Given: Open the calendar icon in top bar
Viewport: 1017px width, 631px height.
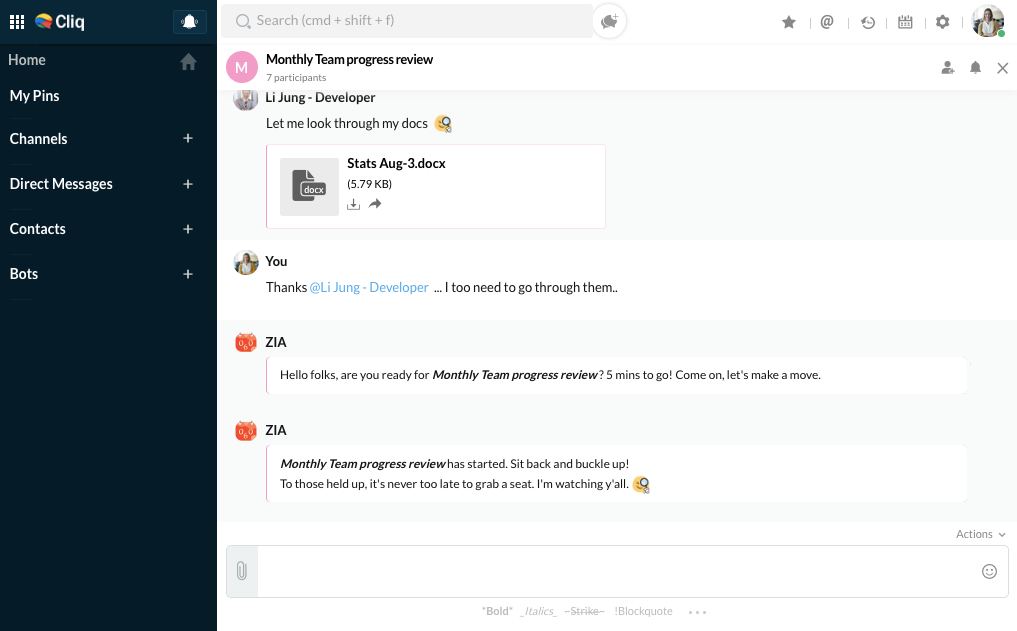Looking at the screenshot, I should point(905,22).
